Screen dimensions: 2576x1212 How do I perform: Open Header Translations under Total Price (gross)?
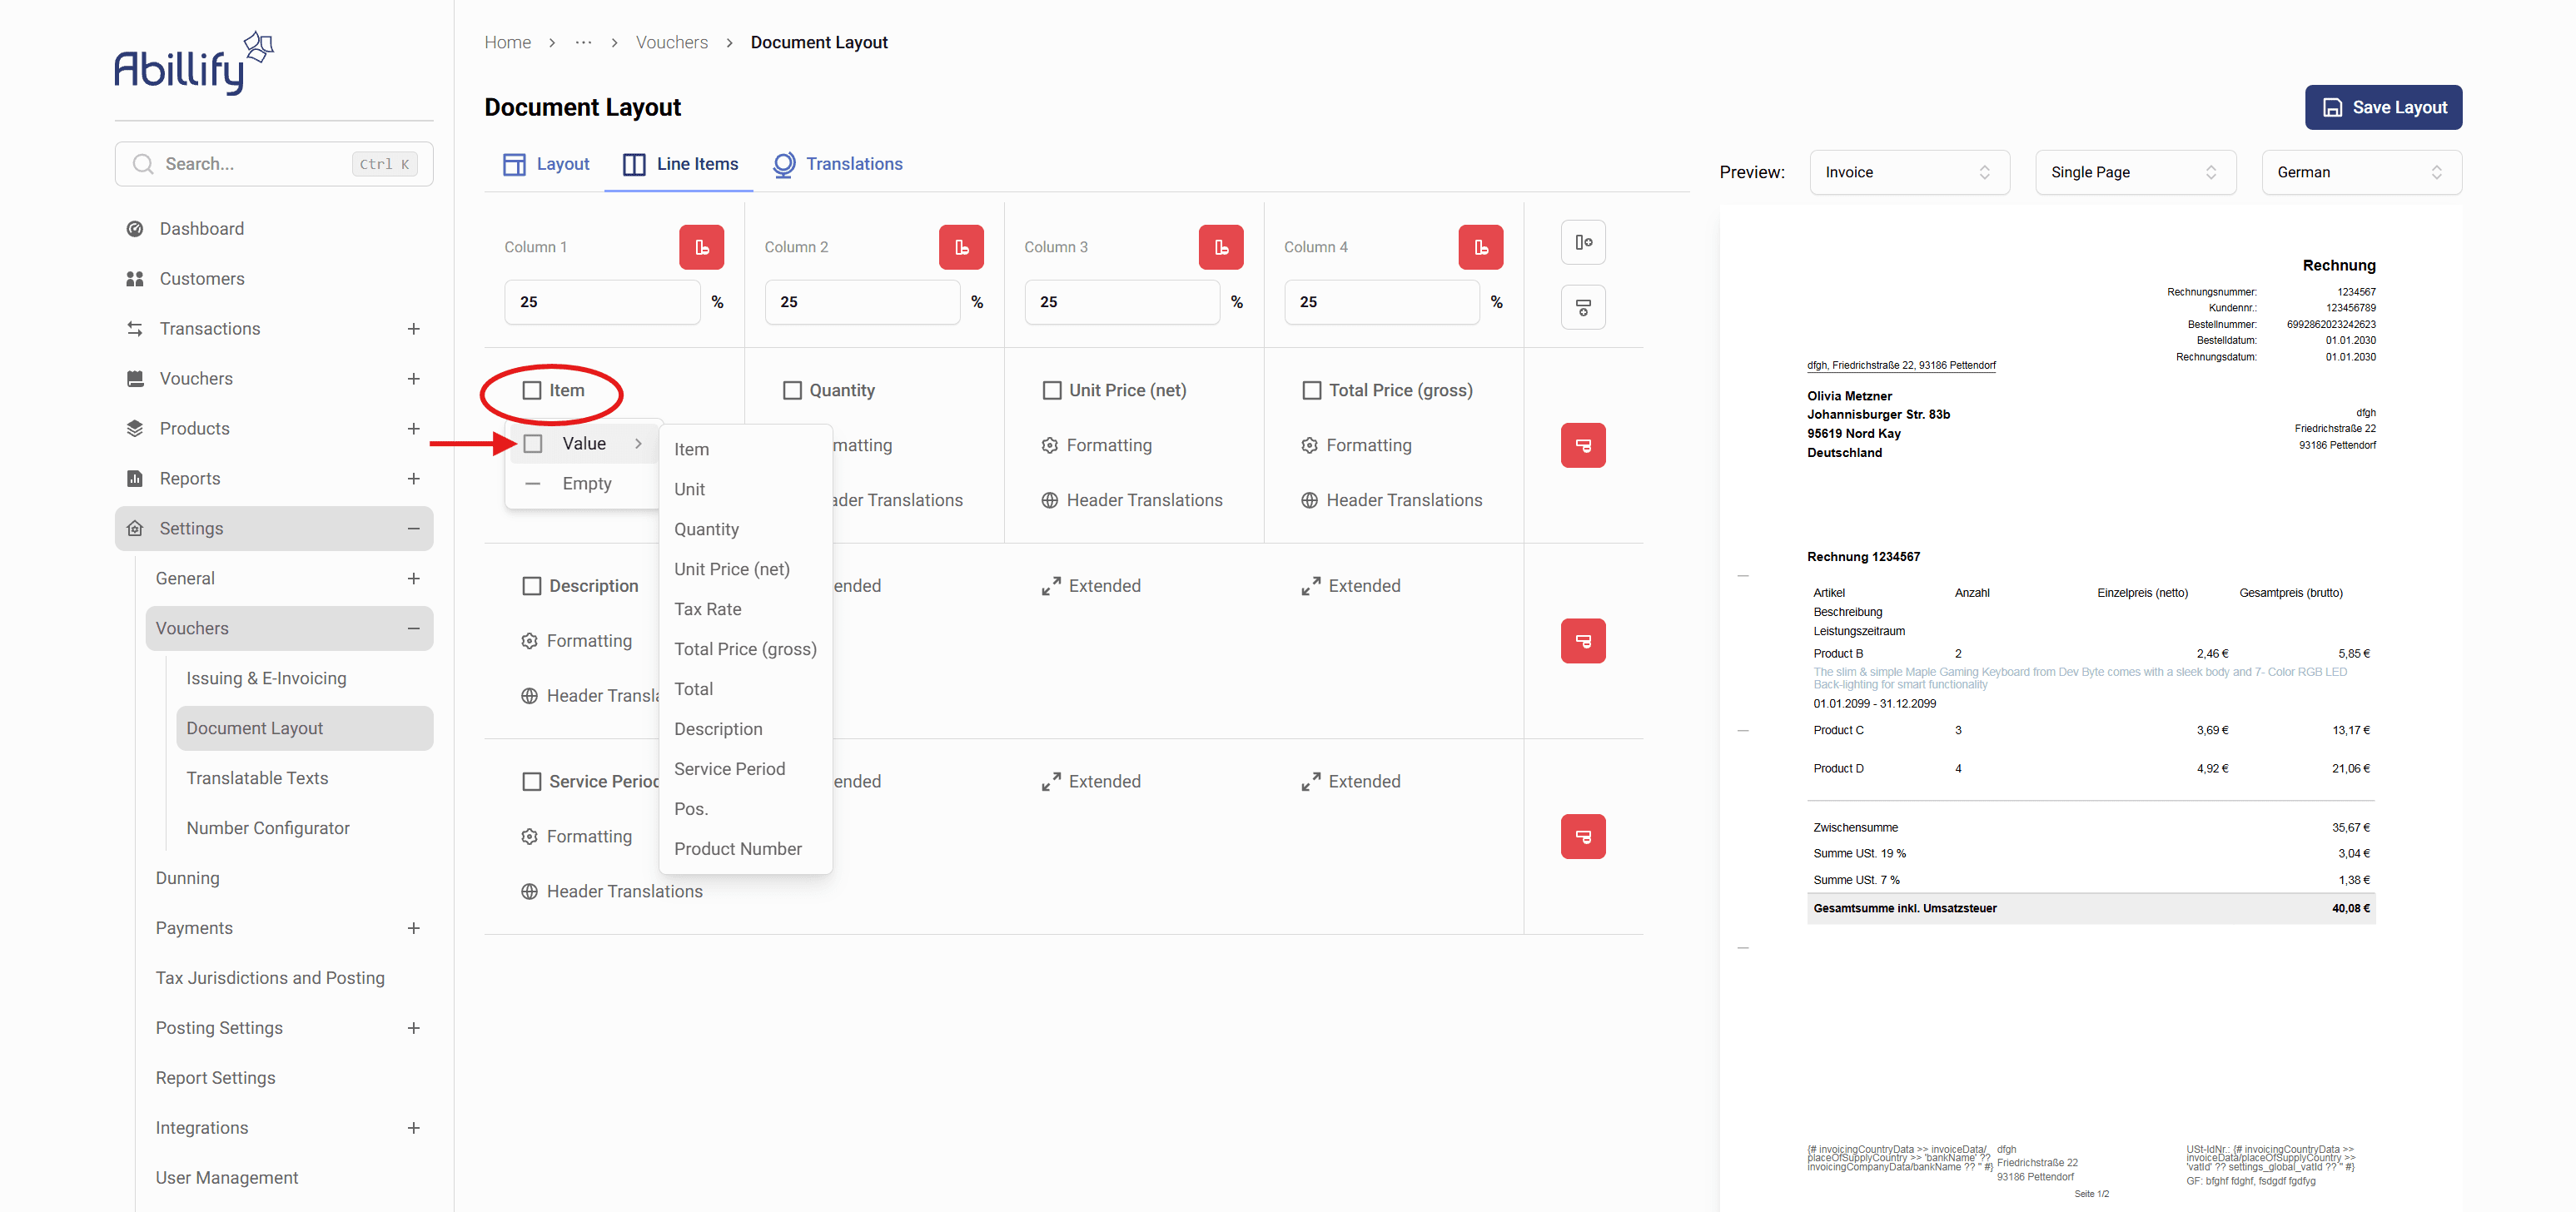pyautogui.click(x=1403, y=500)
